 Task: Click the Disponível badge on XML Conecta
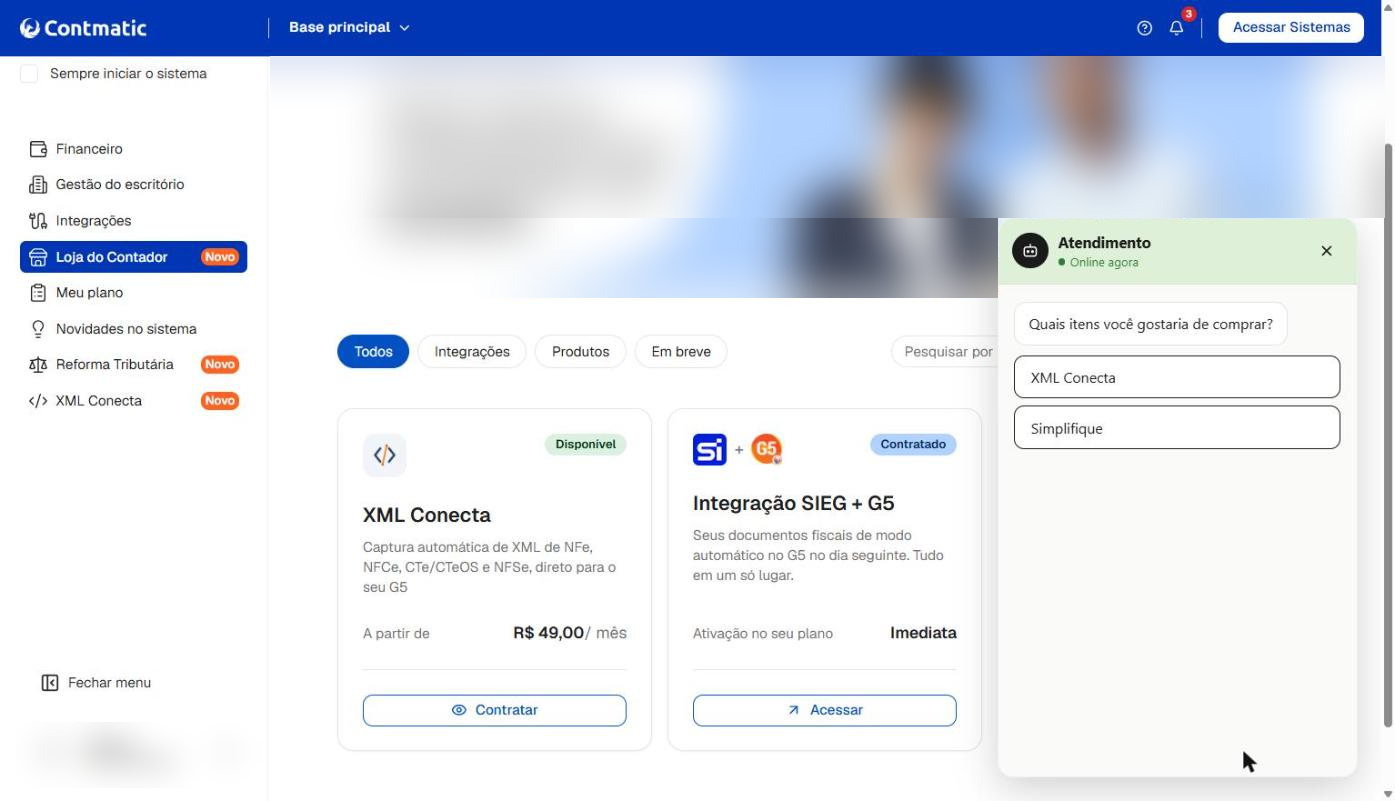pyautogui.click(x=585, y=444)
